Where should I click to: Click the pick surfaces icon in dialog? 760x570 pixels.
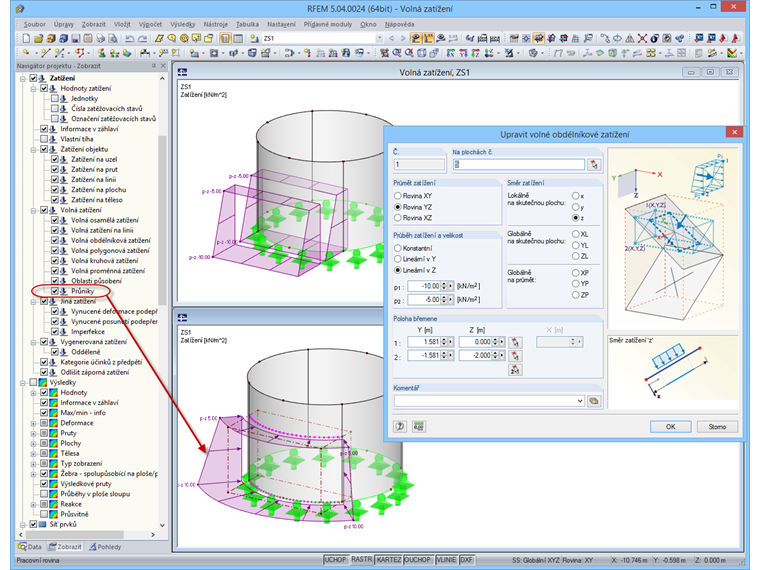594,165
